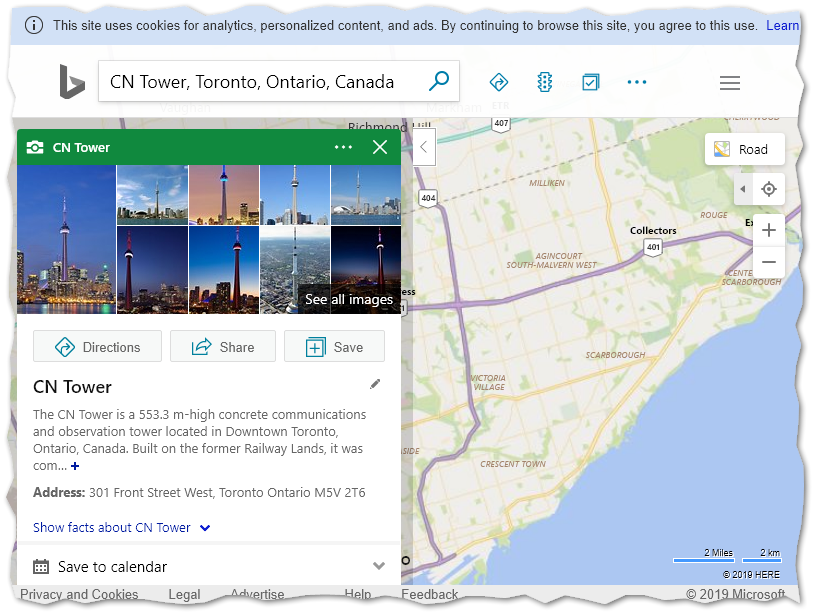Open My Places checklist icon

click(590, 82)
